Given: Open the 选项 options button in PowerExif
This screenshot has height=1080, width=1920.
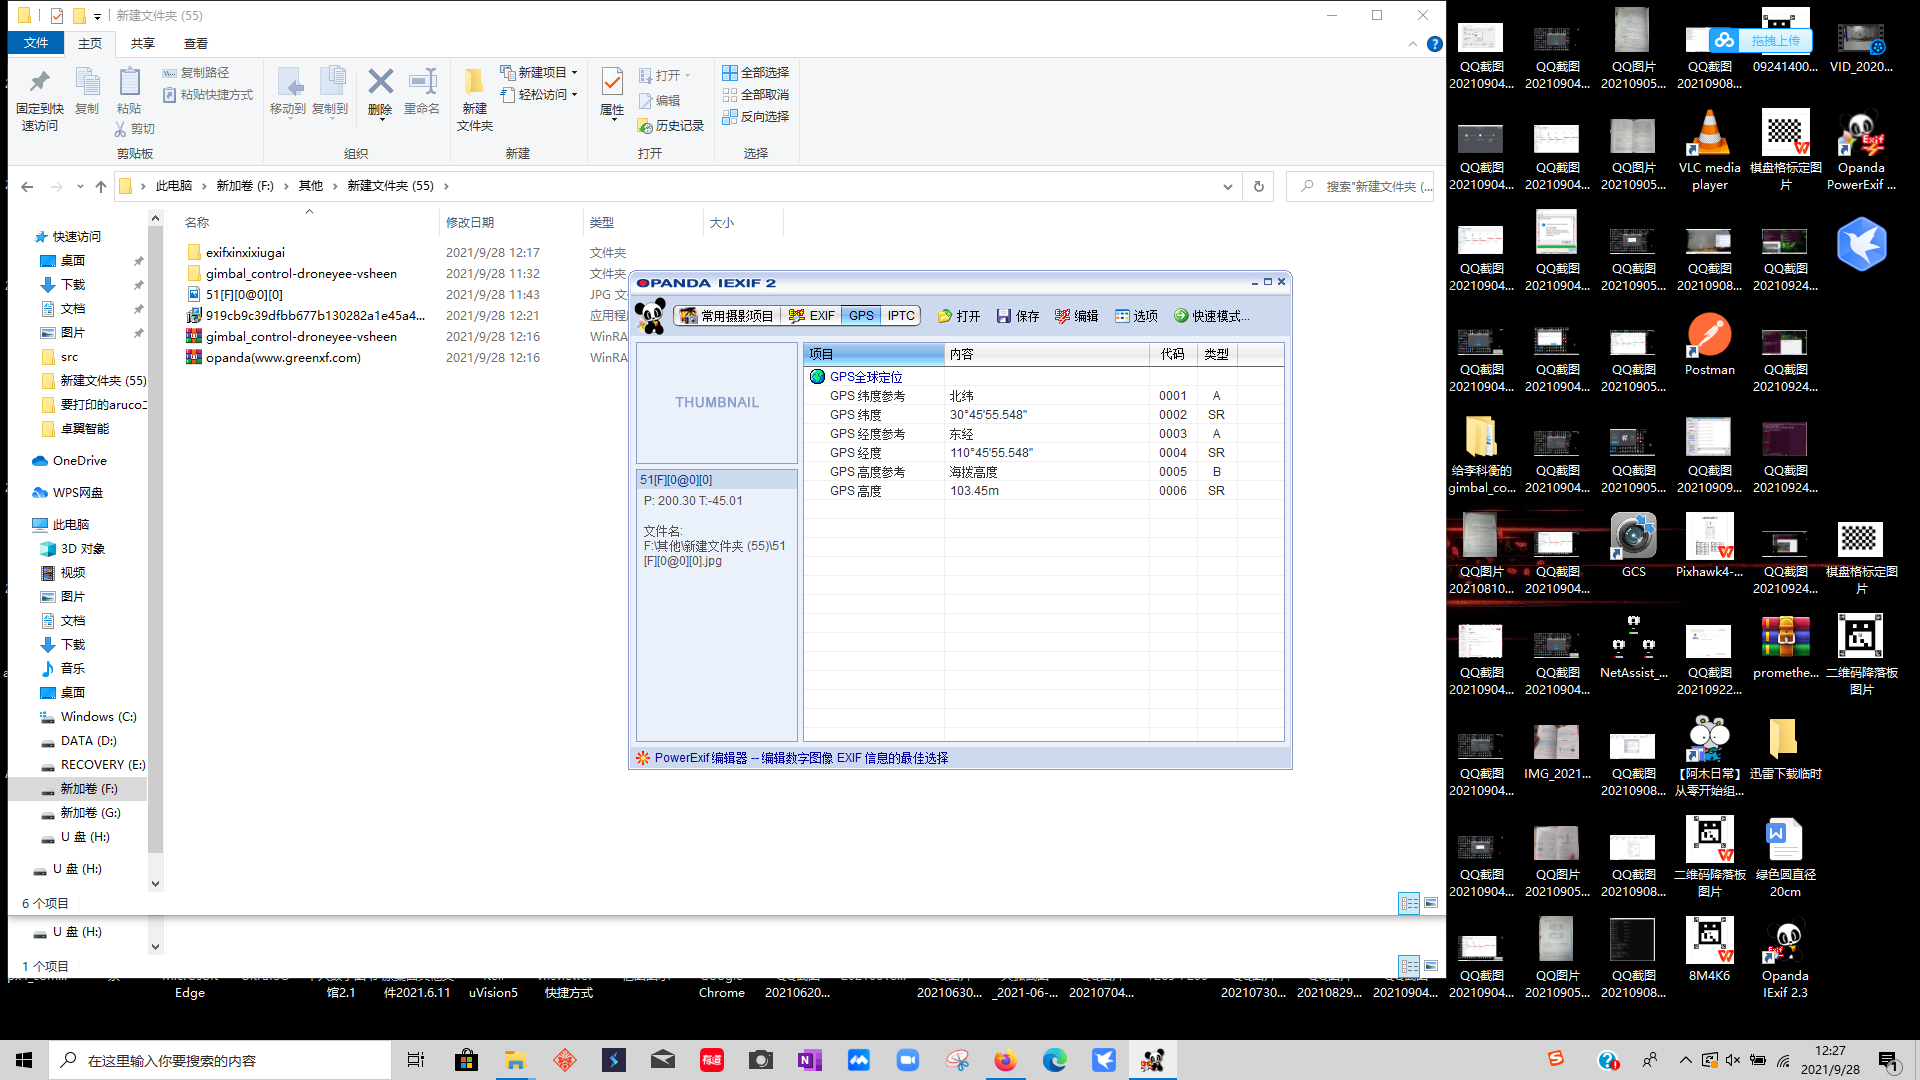Looking at the screenshot, I should [x=1136, y=316].
